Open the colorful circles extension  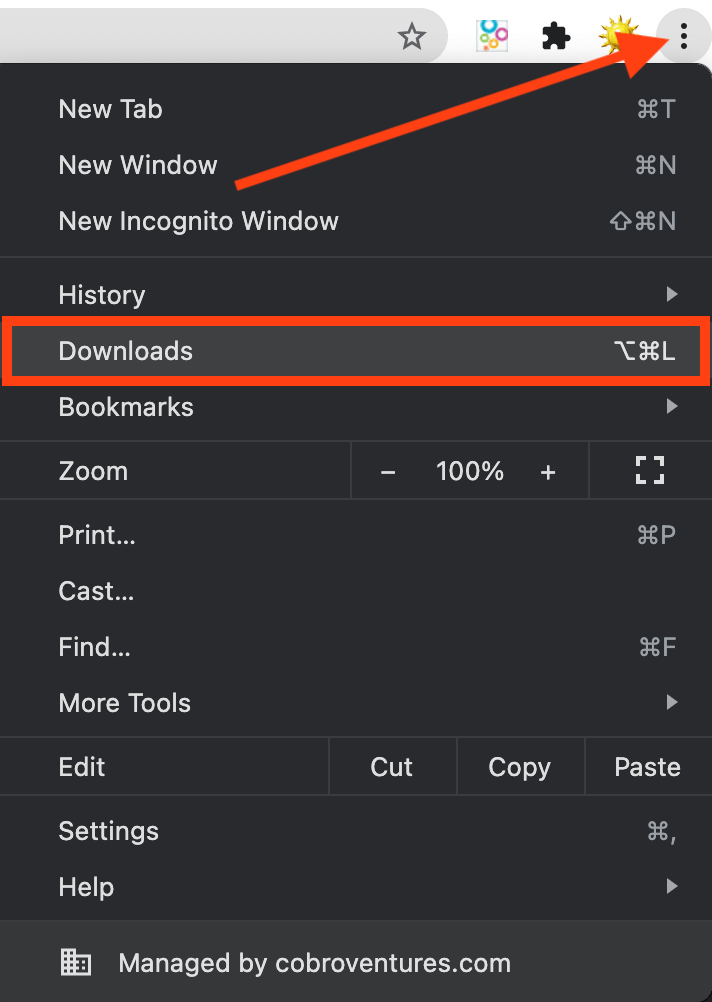(x=492, y=36)
